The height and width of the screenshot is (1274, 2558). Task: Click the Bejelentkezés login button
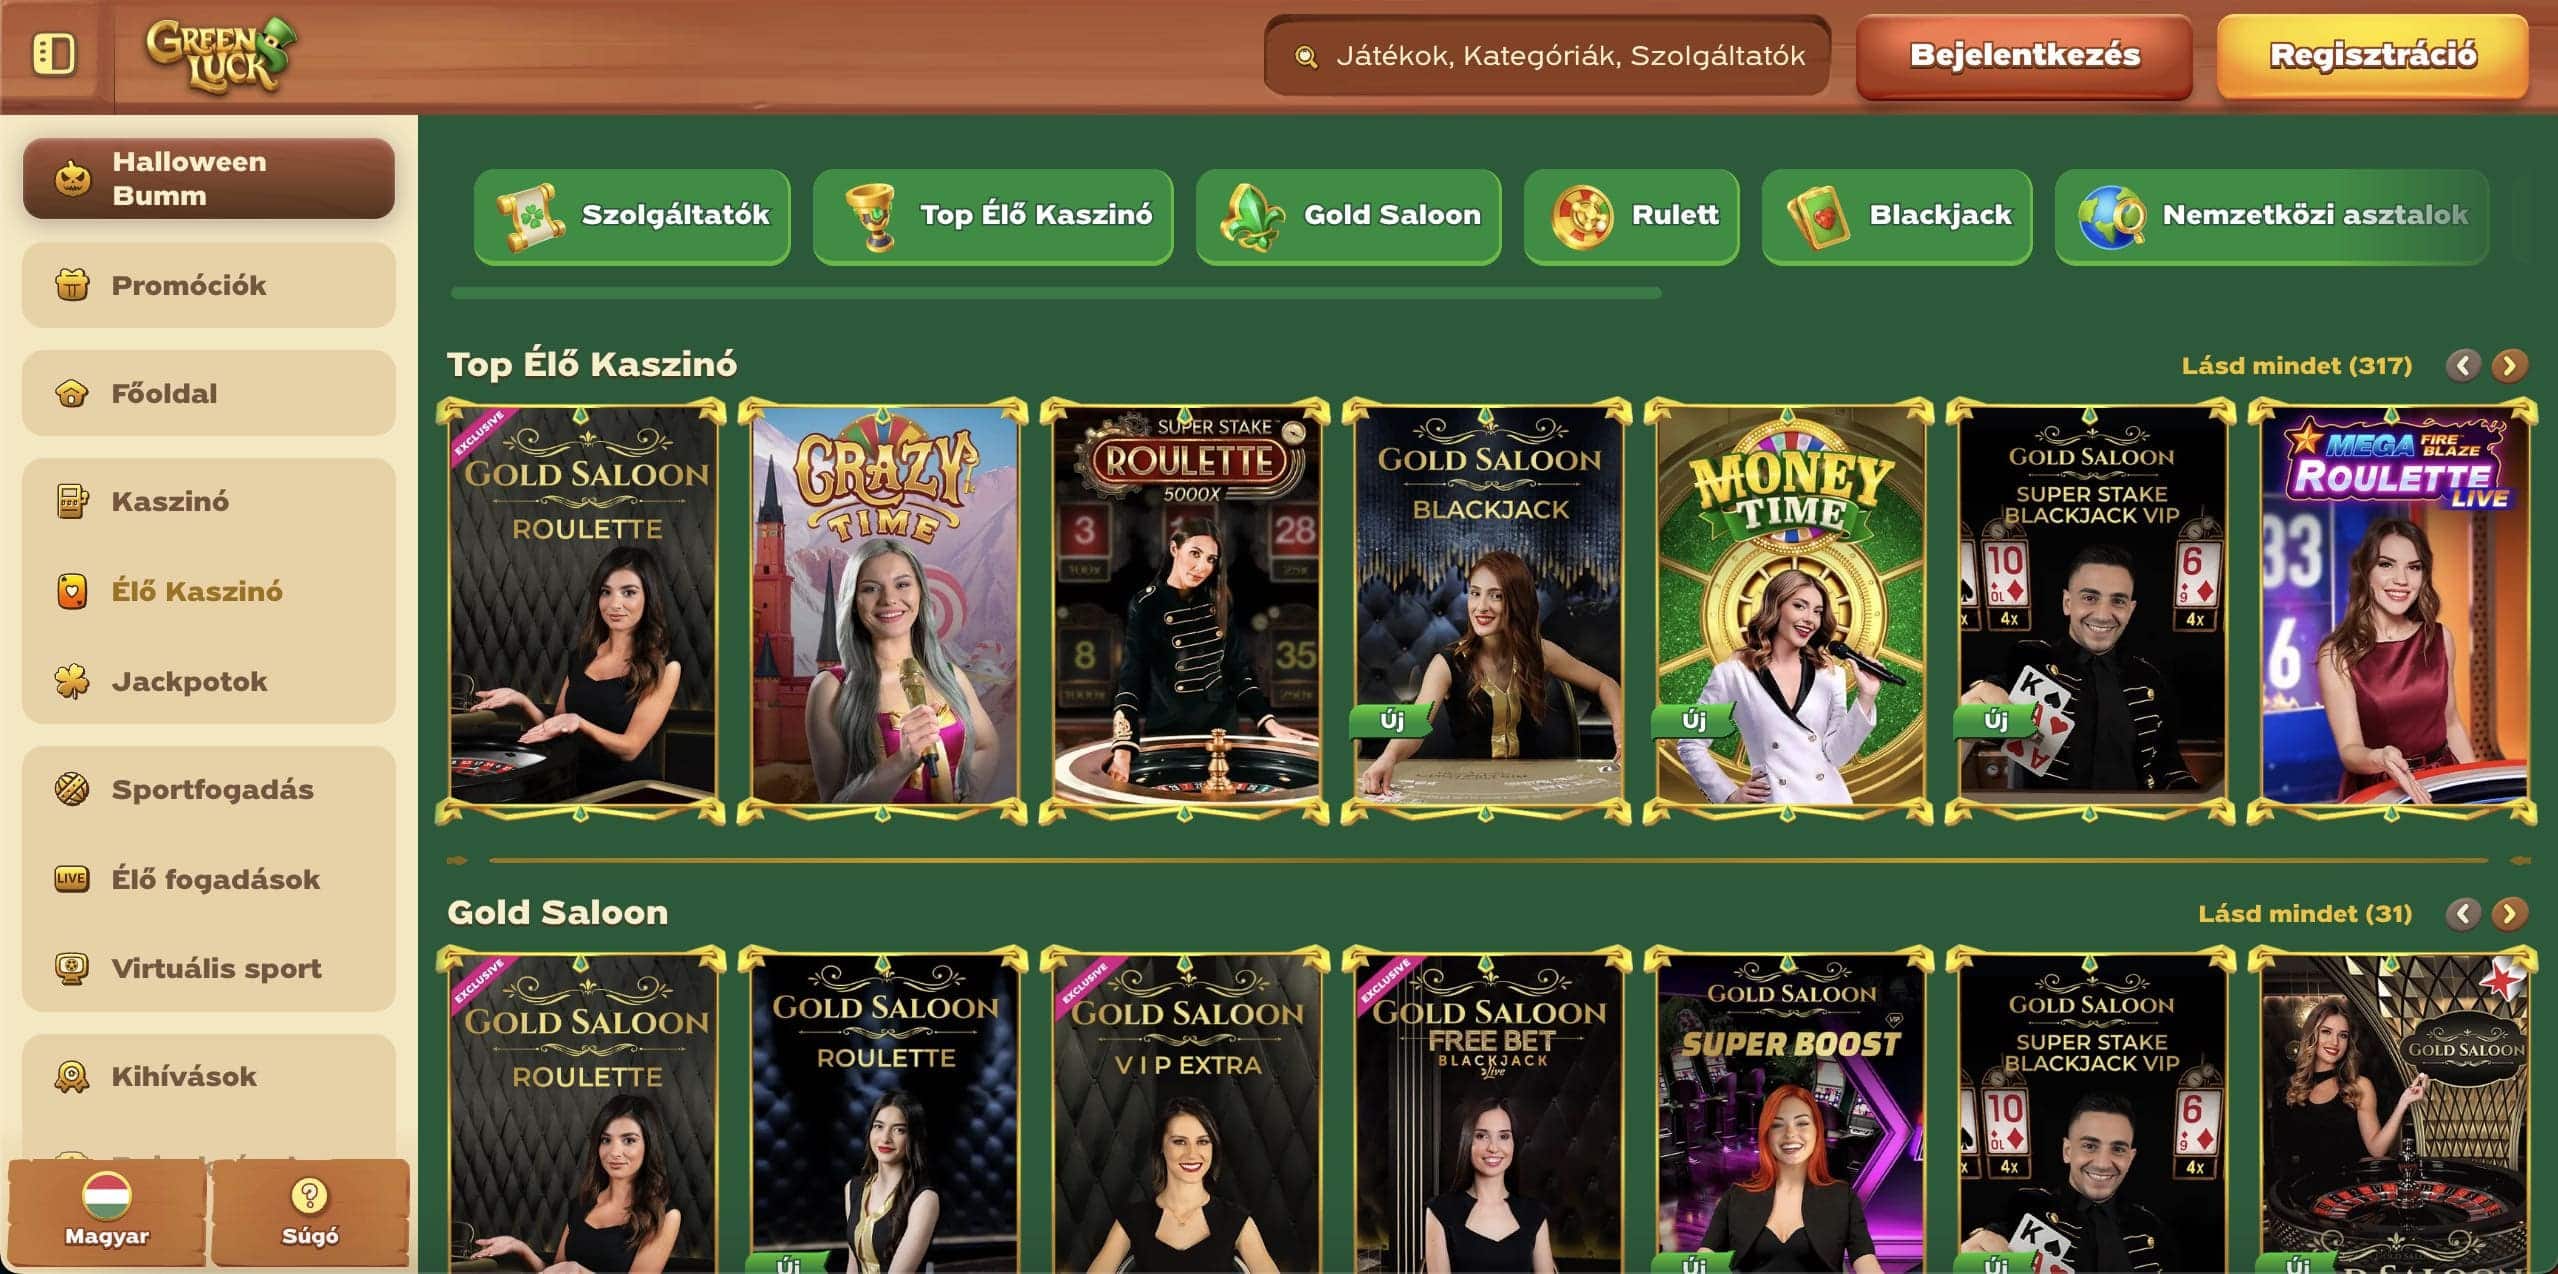pos(2024,56)
